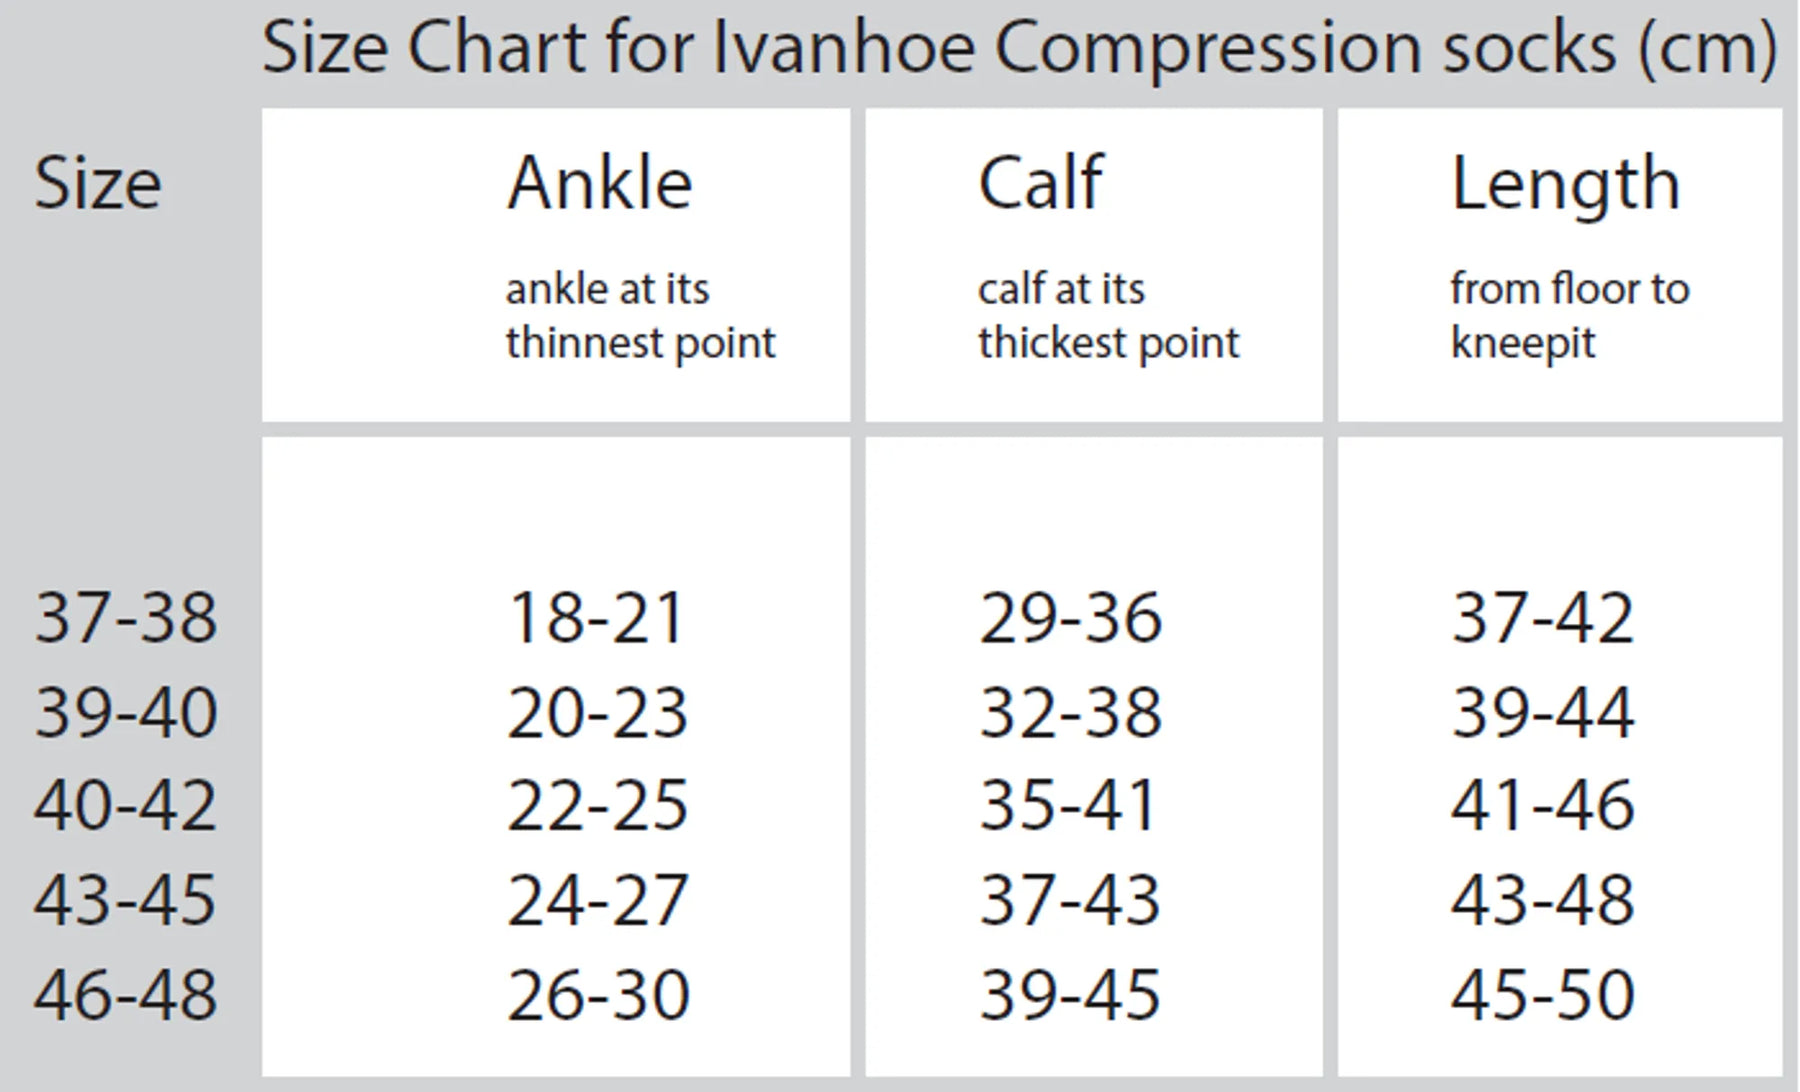Click size row label 43-45
Screen dimensions: 1800x1092
tap(126, 899)
